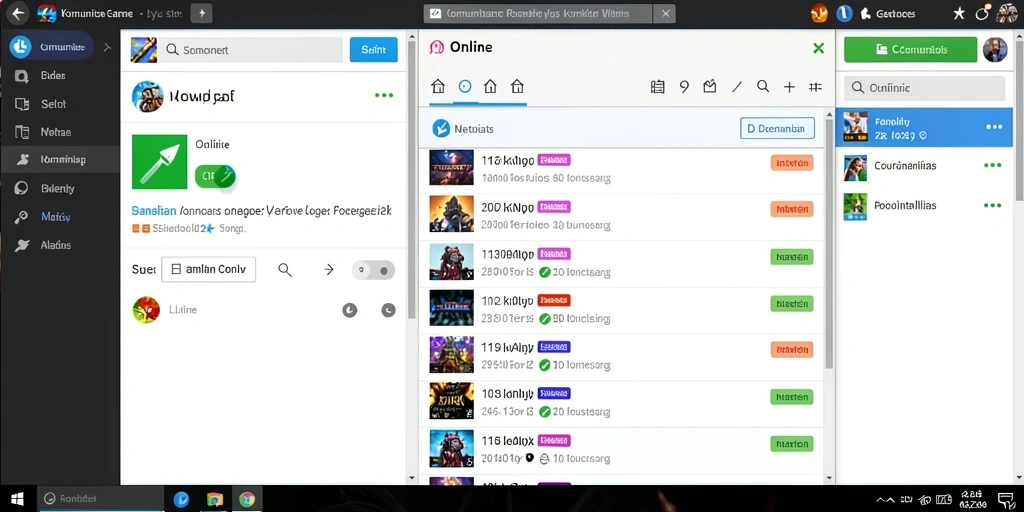1024x512 pixels.
Task: Click the plus icon in Online toolbar
Action: point(789,87)
